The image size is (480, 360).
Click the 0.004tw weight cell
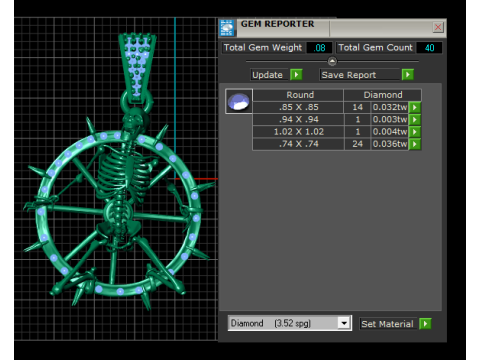coord(390,132)
